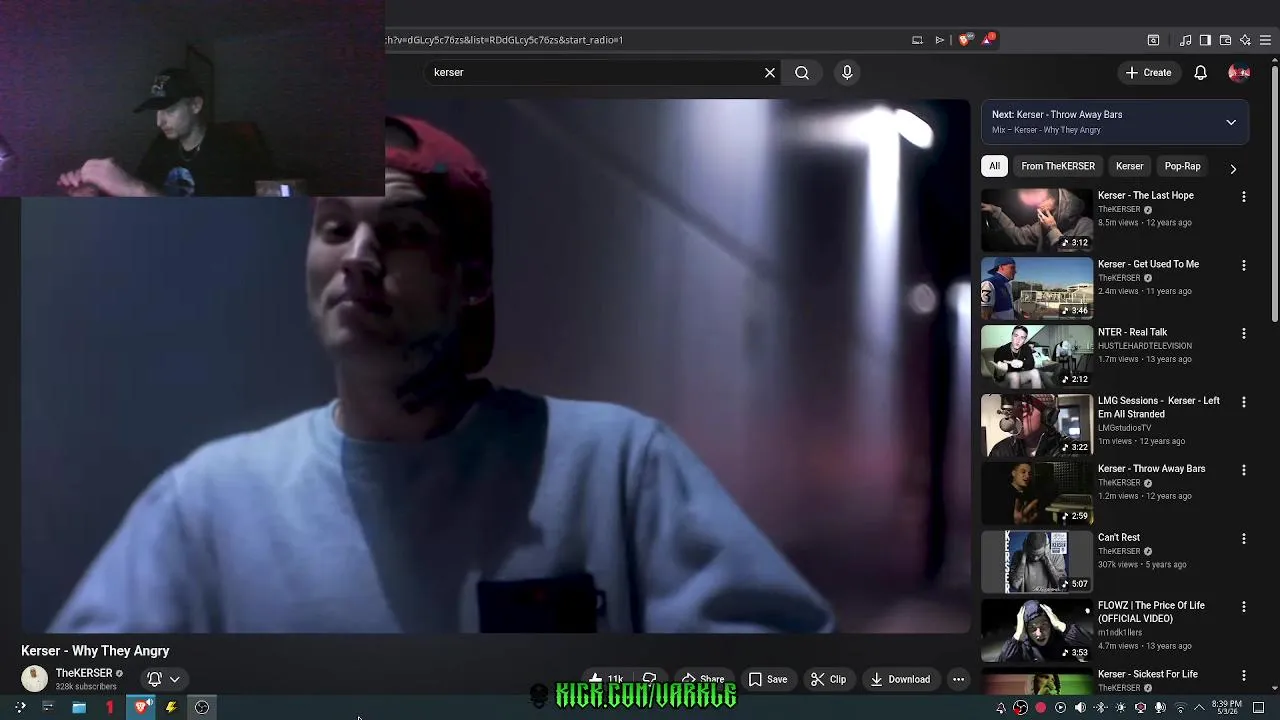Screen dimensions: 1280x720
Task: Click the volume speaker tray icon
Action: point(1080,707)
